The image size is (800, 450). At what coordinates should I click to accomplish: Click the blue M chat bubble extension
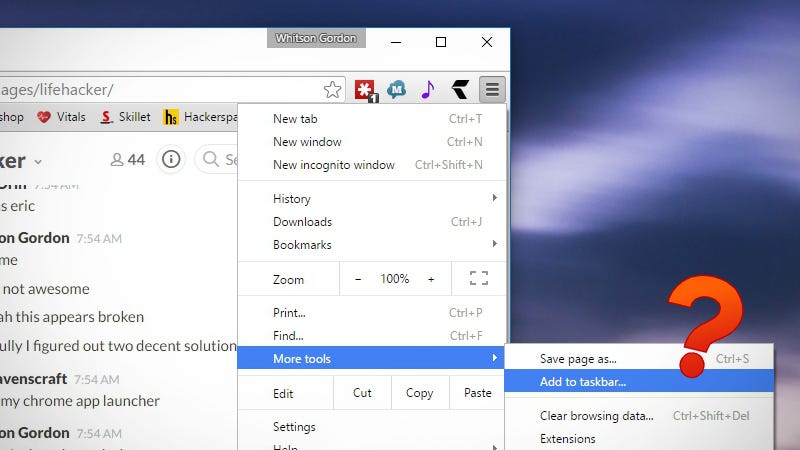(x=396, y=90)
